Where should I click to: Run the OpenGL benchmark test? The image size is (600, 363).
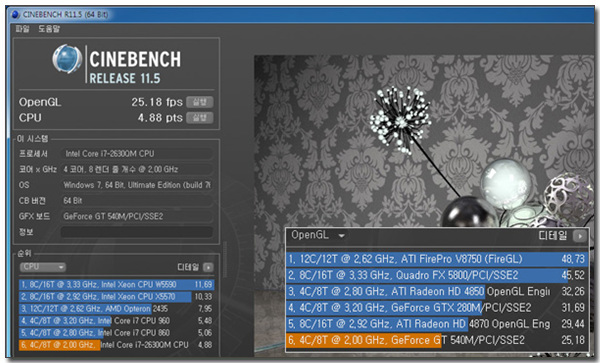[x=199, y=102]
